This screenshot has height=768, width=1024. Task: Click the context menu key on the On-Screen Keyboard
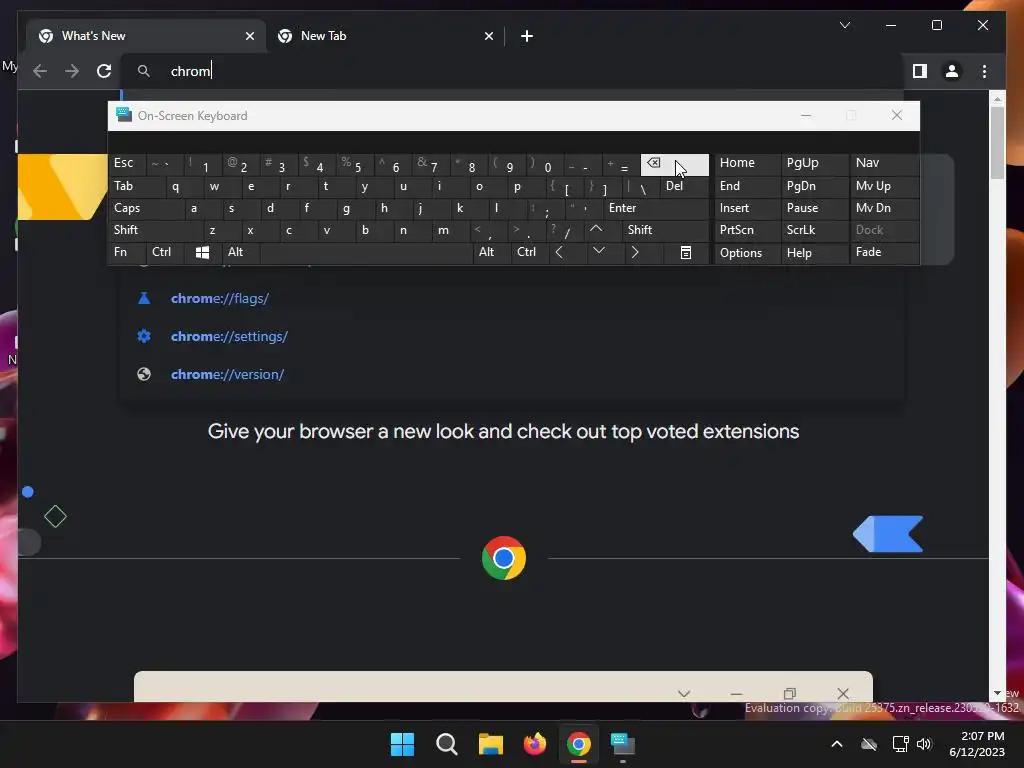[x=686, y=253]
